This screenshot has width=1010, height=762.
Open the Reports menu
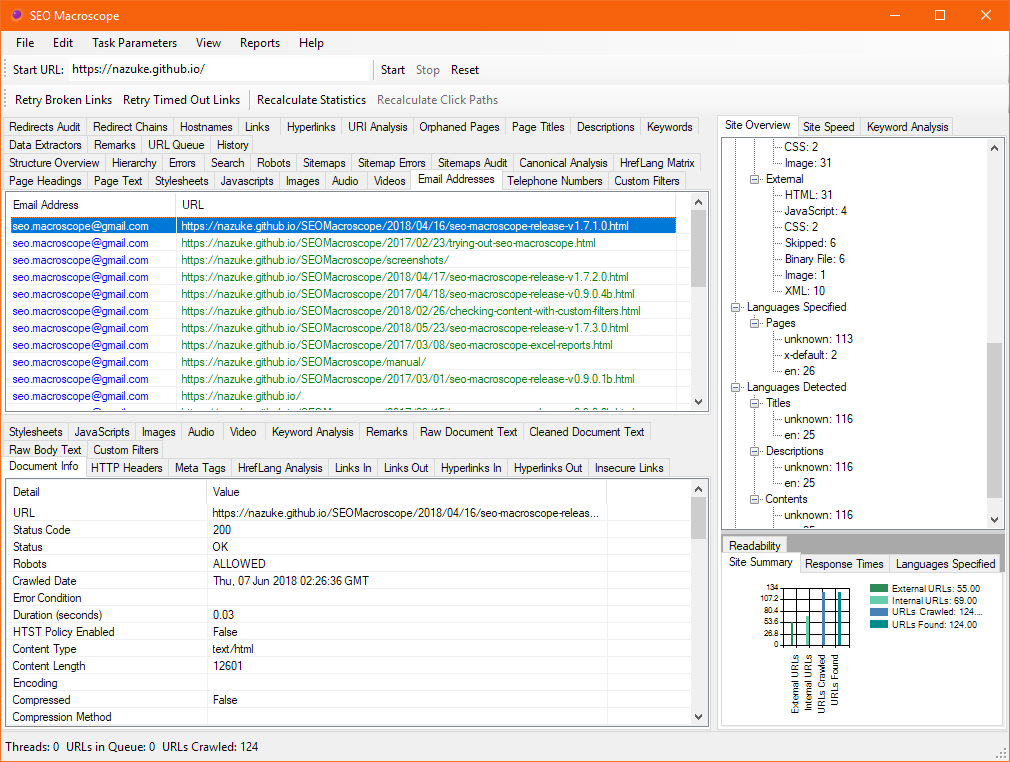click(x=260, y=43)
